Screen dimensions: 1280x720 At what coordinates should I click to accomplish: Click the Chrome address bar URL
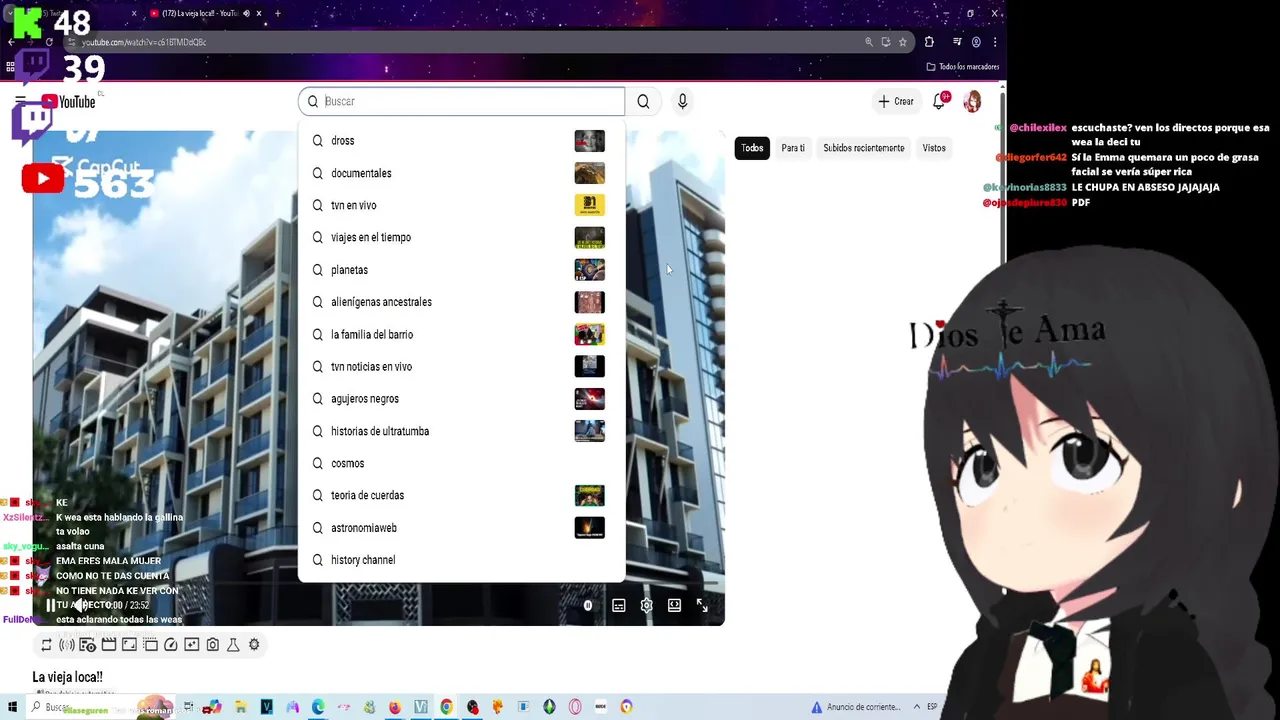point(144,42)
